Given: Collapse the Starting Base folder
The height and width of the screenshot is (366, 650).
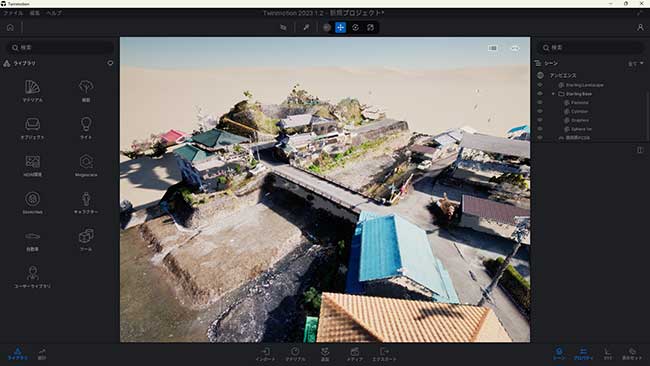Looking at the screenshot, I should (x=553, y=94).
